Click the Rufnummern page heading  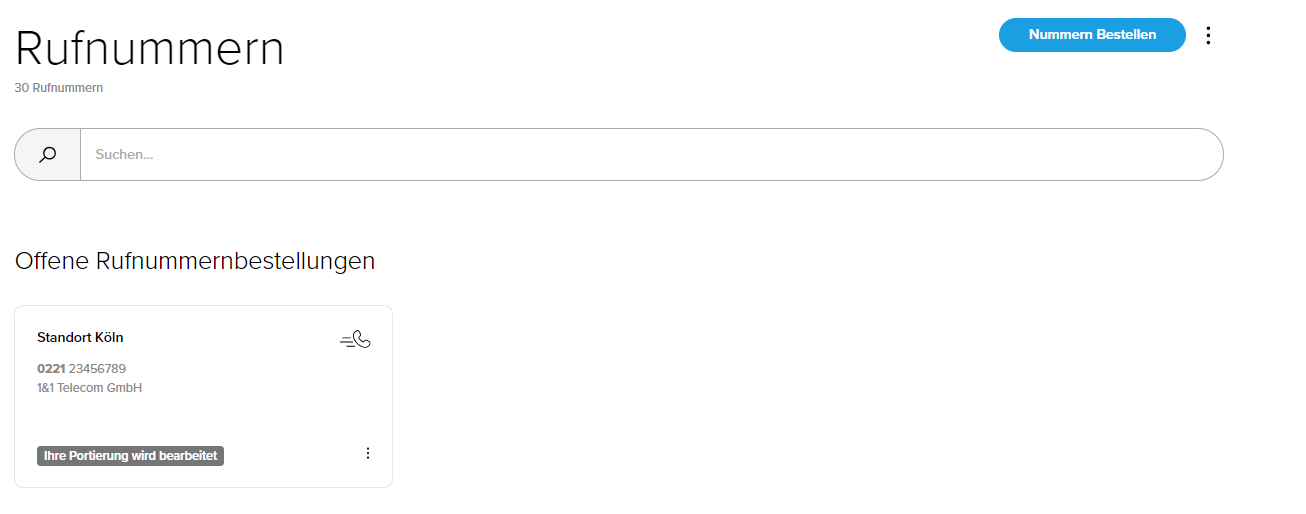(x=150, y=48)
